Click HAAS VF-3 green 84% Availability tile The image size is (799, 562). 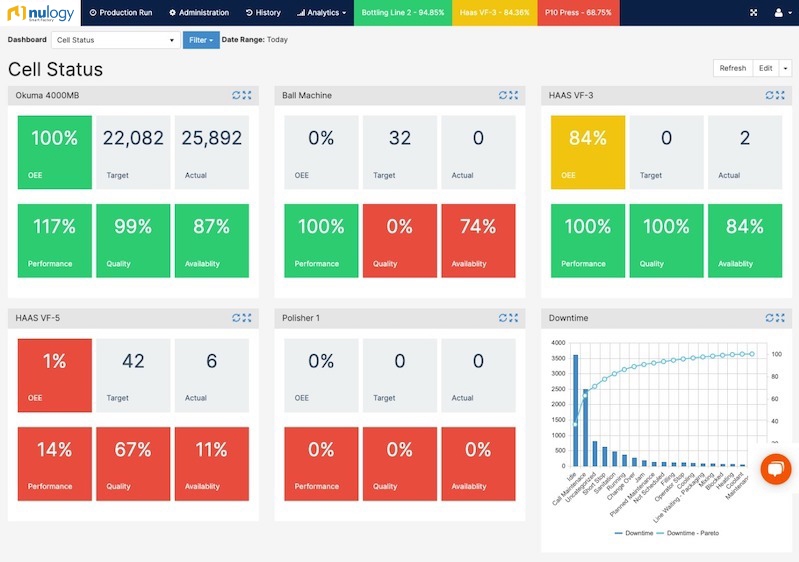click(745, 241)
